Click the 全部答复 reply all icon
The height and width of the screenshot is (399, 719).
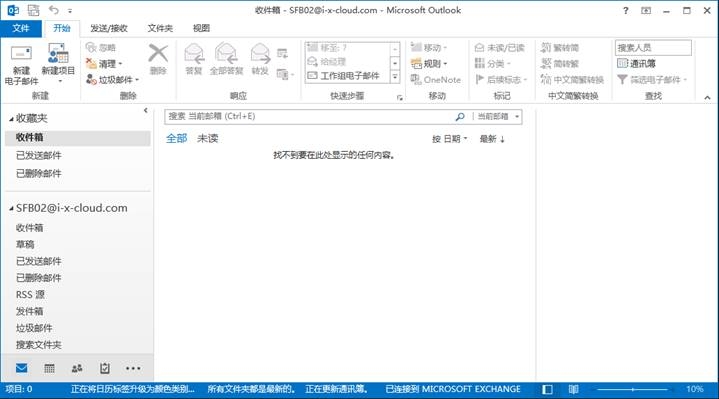(226, 54)
